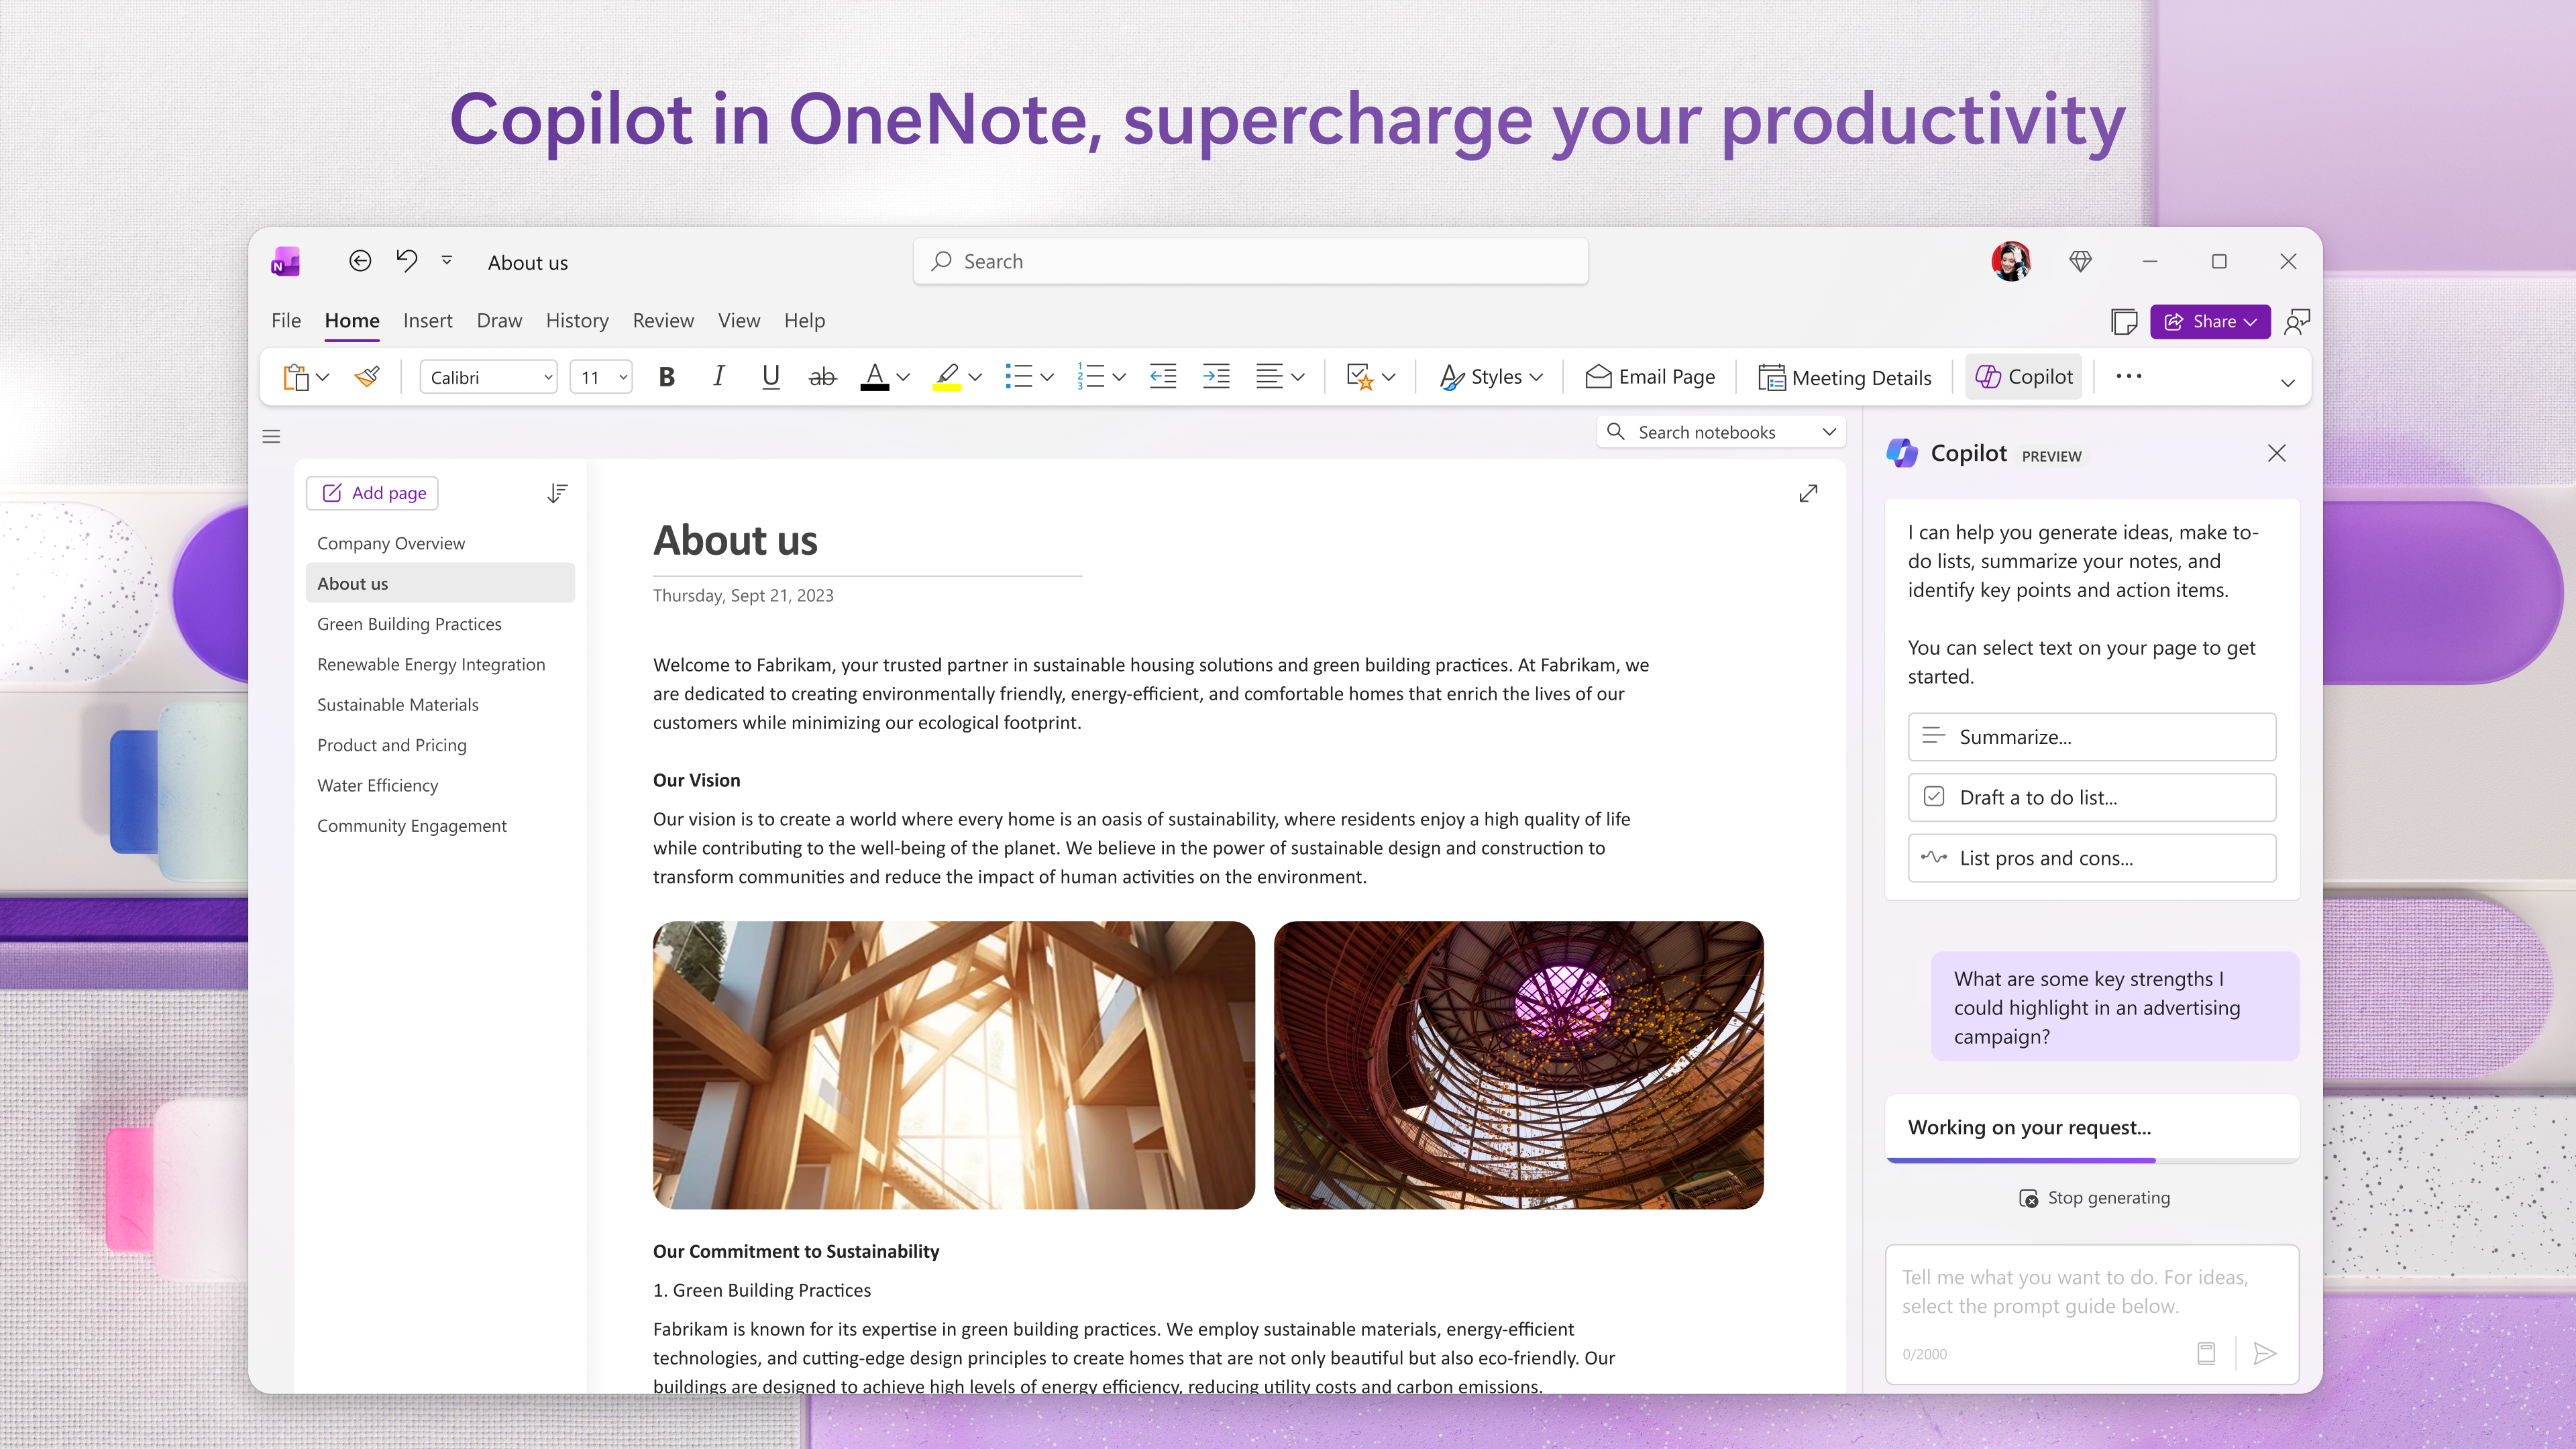Image resolution: width=2576 pixels, height=1449 pixels.
Task: Toggle underline formatting
Action: click(x=770, y=377)
